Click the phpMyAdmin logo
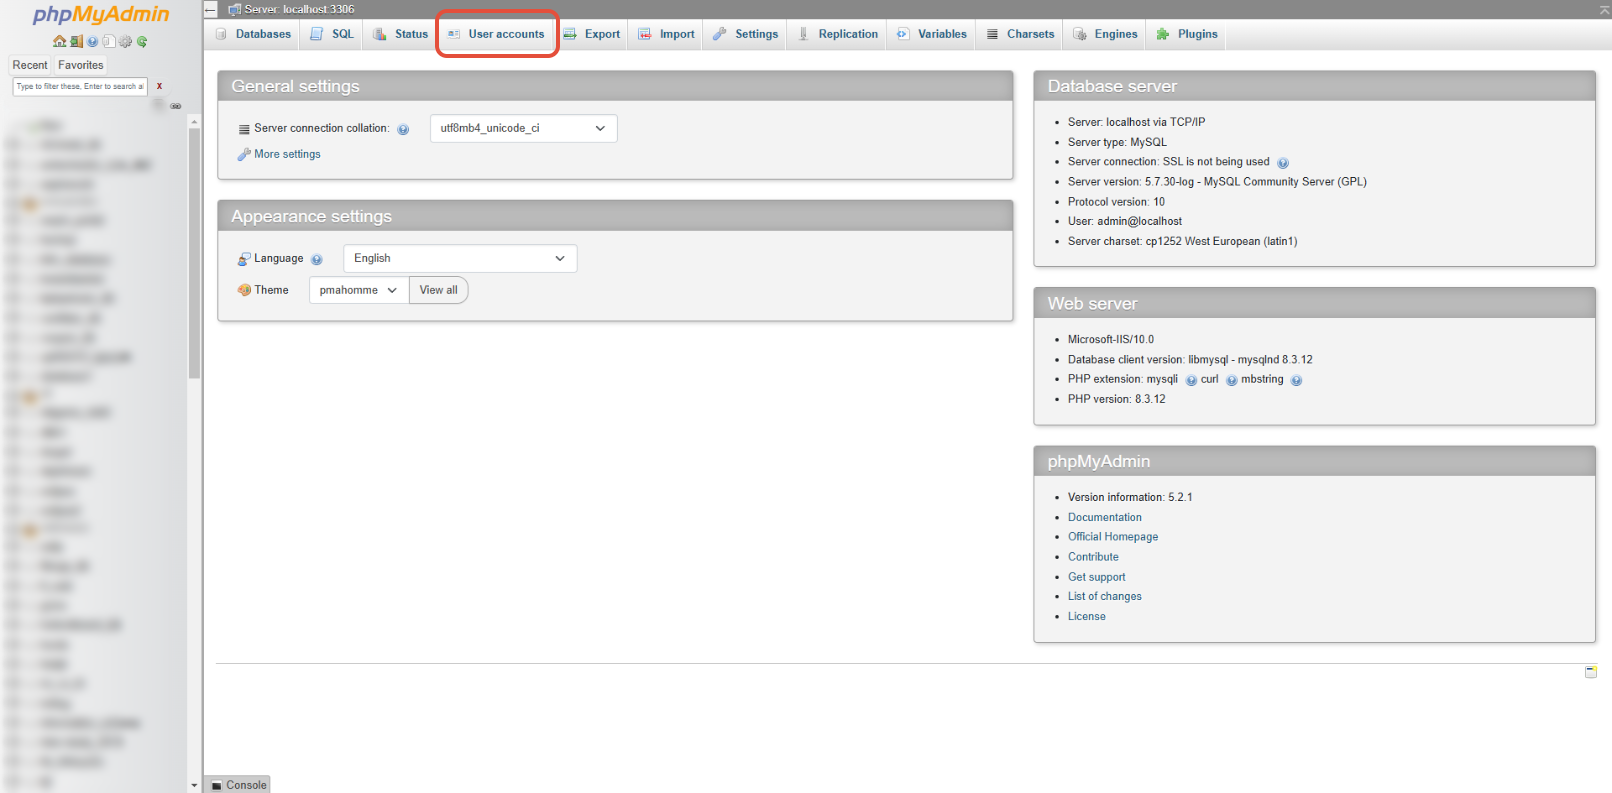The width and height of the screenshot is (1612, 793). pyautogui.click(x=101, y=14)
